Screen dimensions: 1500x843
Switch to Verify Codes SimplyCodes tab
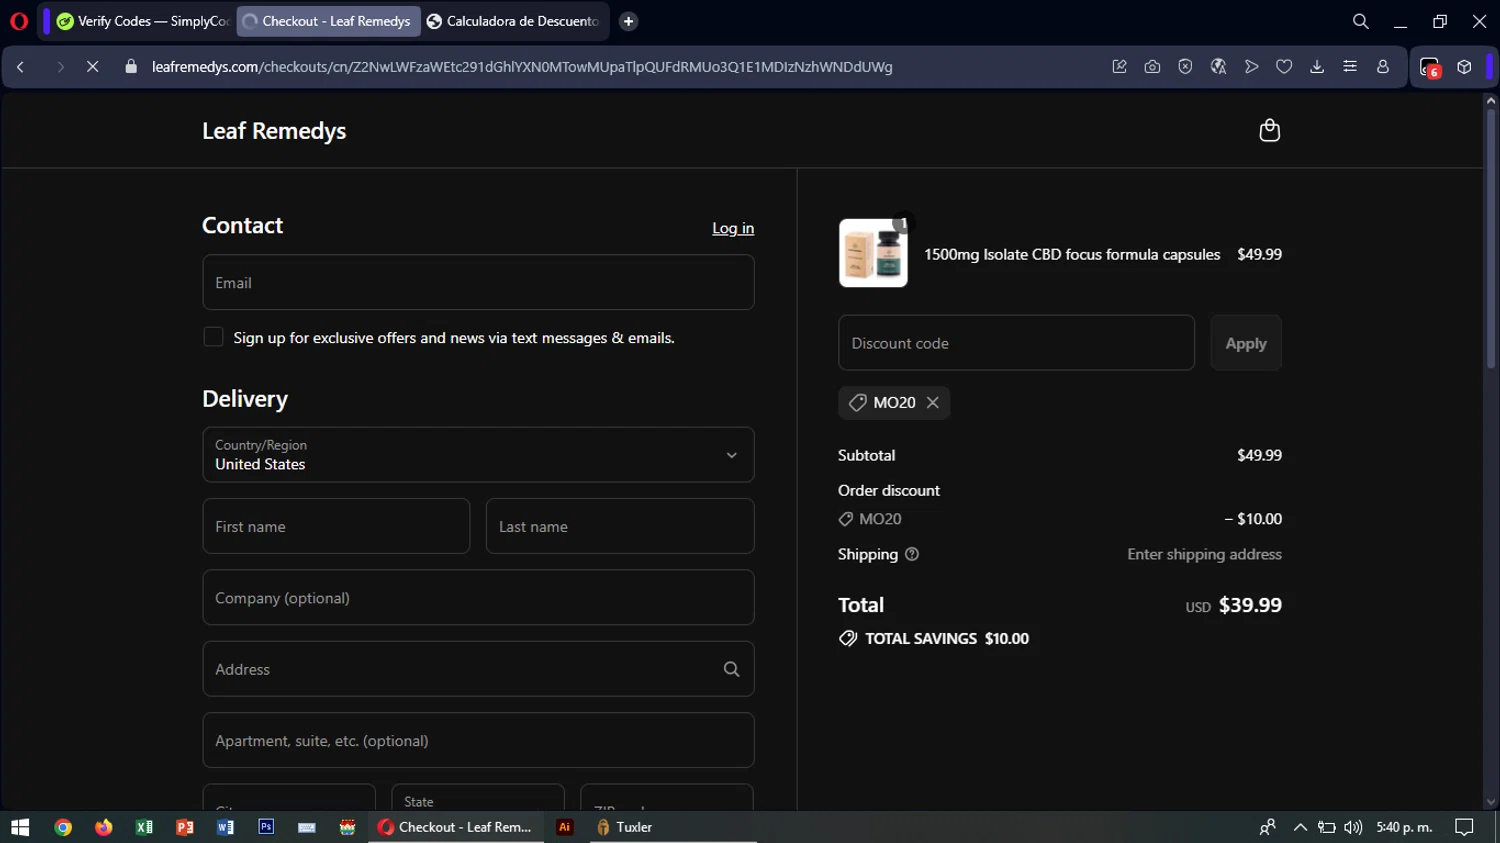click(x=143, y=21)
